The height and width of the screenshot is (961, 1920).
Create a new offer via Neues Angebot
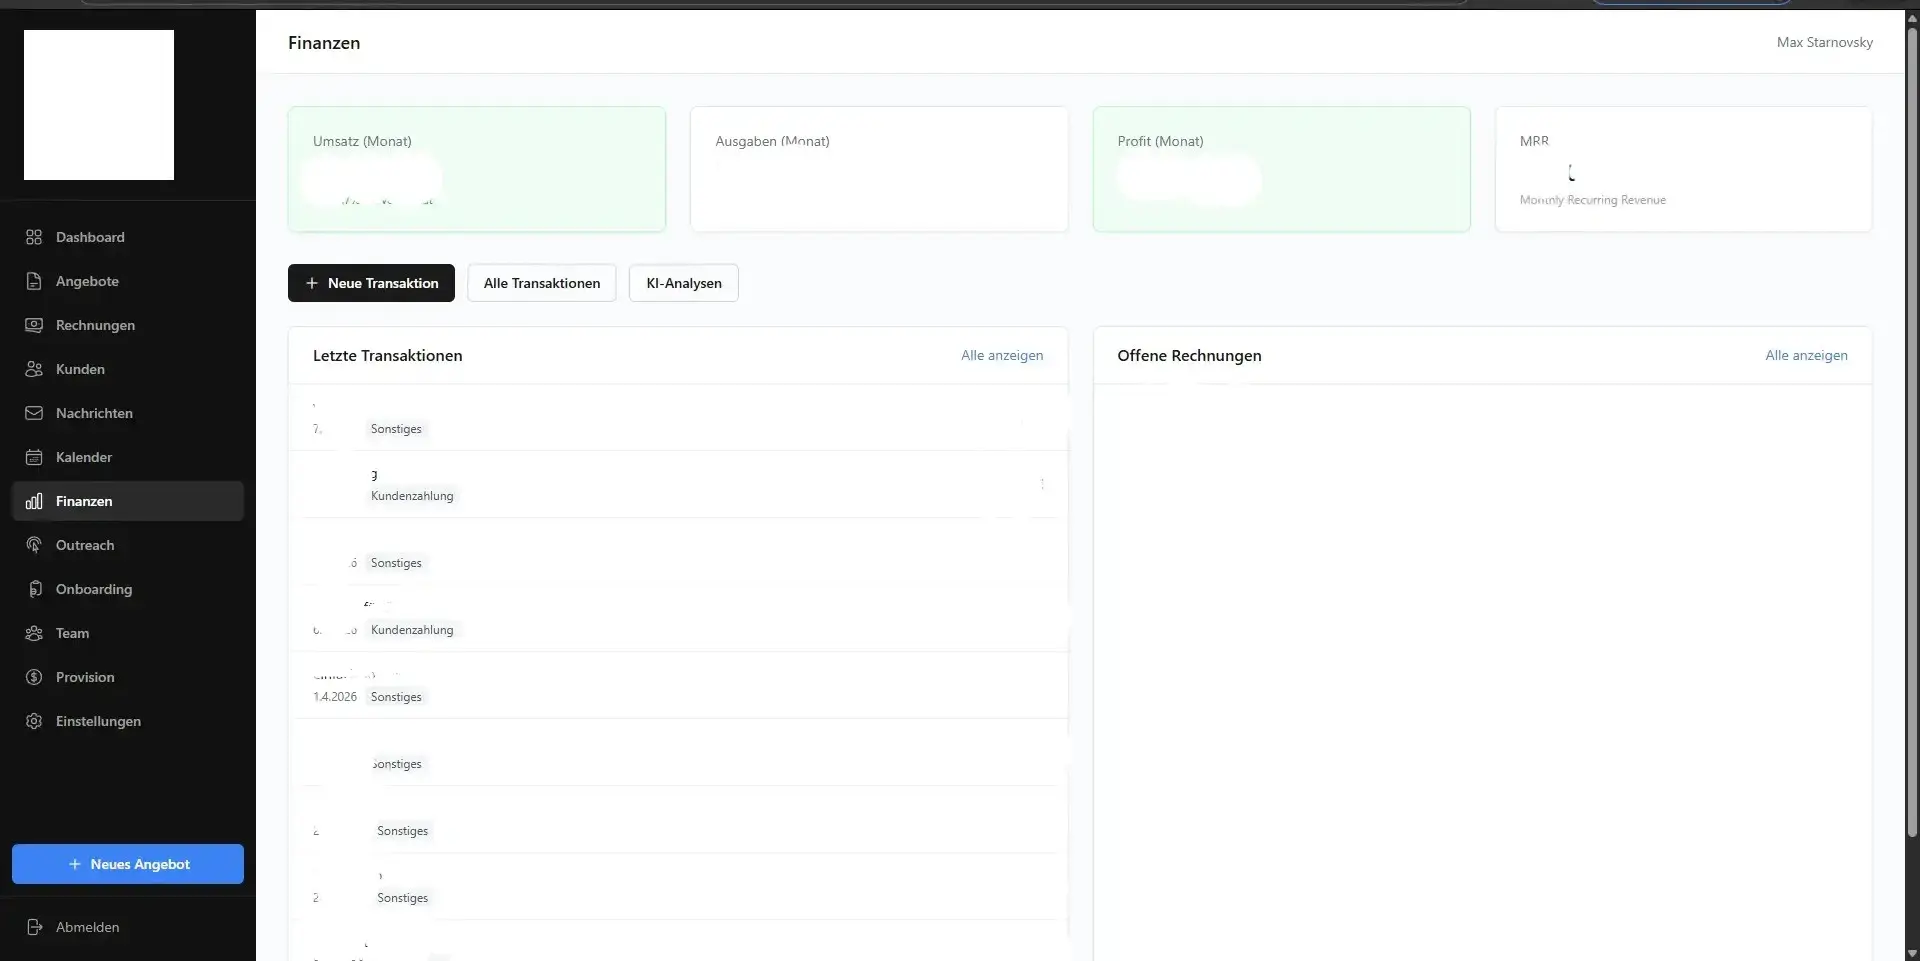(128, 864)
